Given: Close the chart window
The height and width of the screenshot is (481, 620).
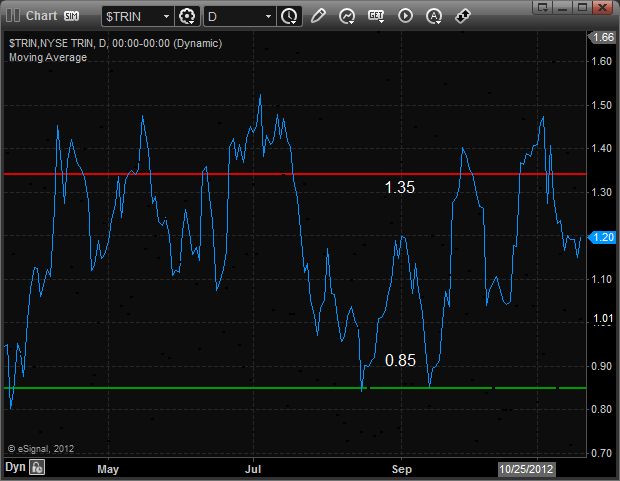Looking at the screenshot, I should tap(603, 7).
